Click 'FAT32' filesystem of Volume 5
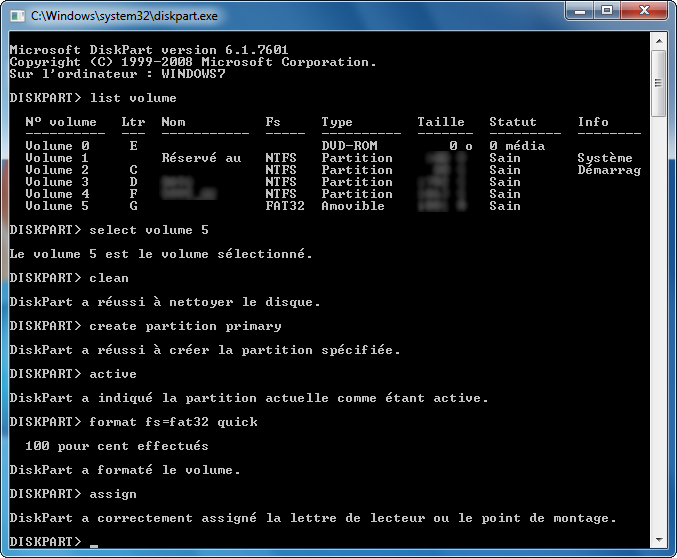Image resolution: width=677 pixels, height=558 pixels. tap(285, 206)
